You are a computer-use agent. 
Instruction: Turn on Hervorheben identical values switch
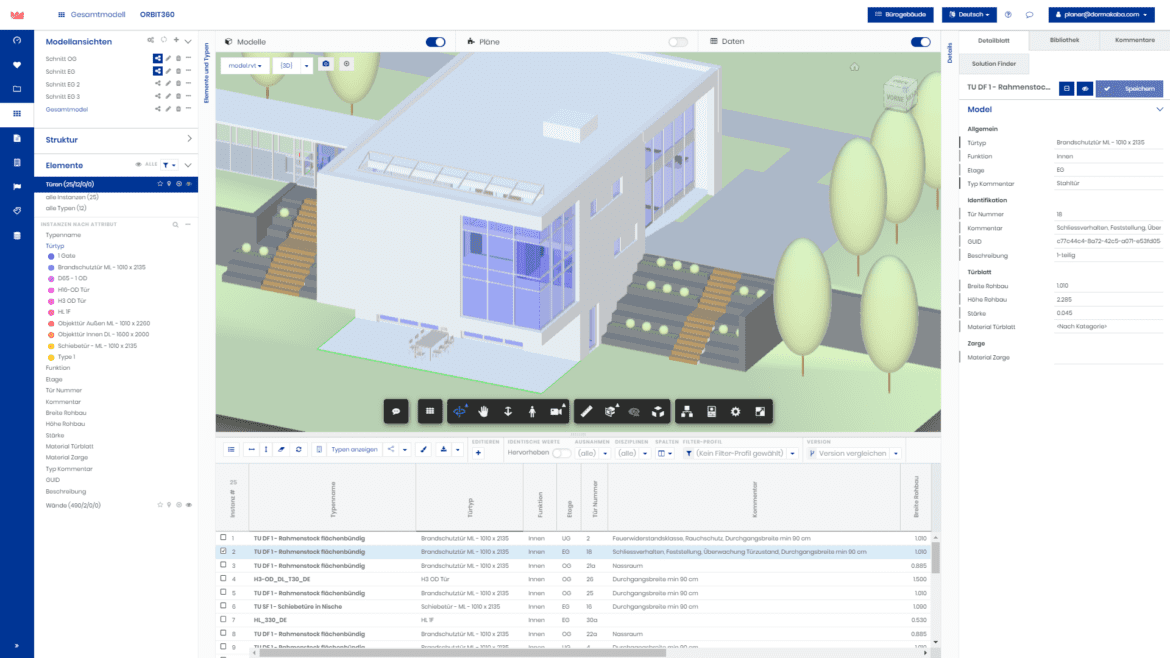pyautogui.click(x=562, y=453)
